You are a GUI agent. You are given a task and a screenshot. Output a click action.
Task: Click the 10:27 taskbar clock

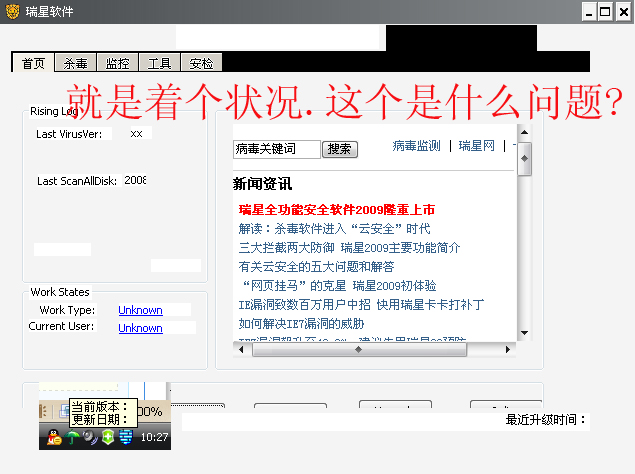pos(154,437)
